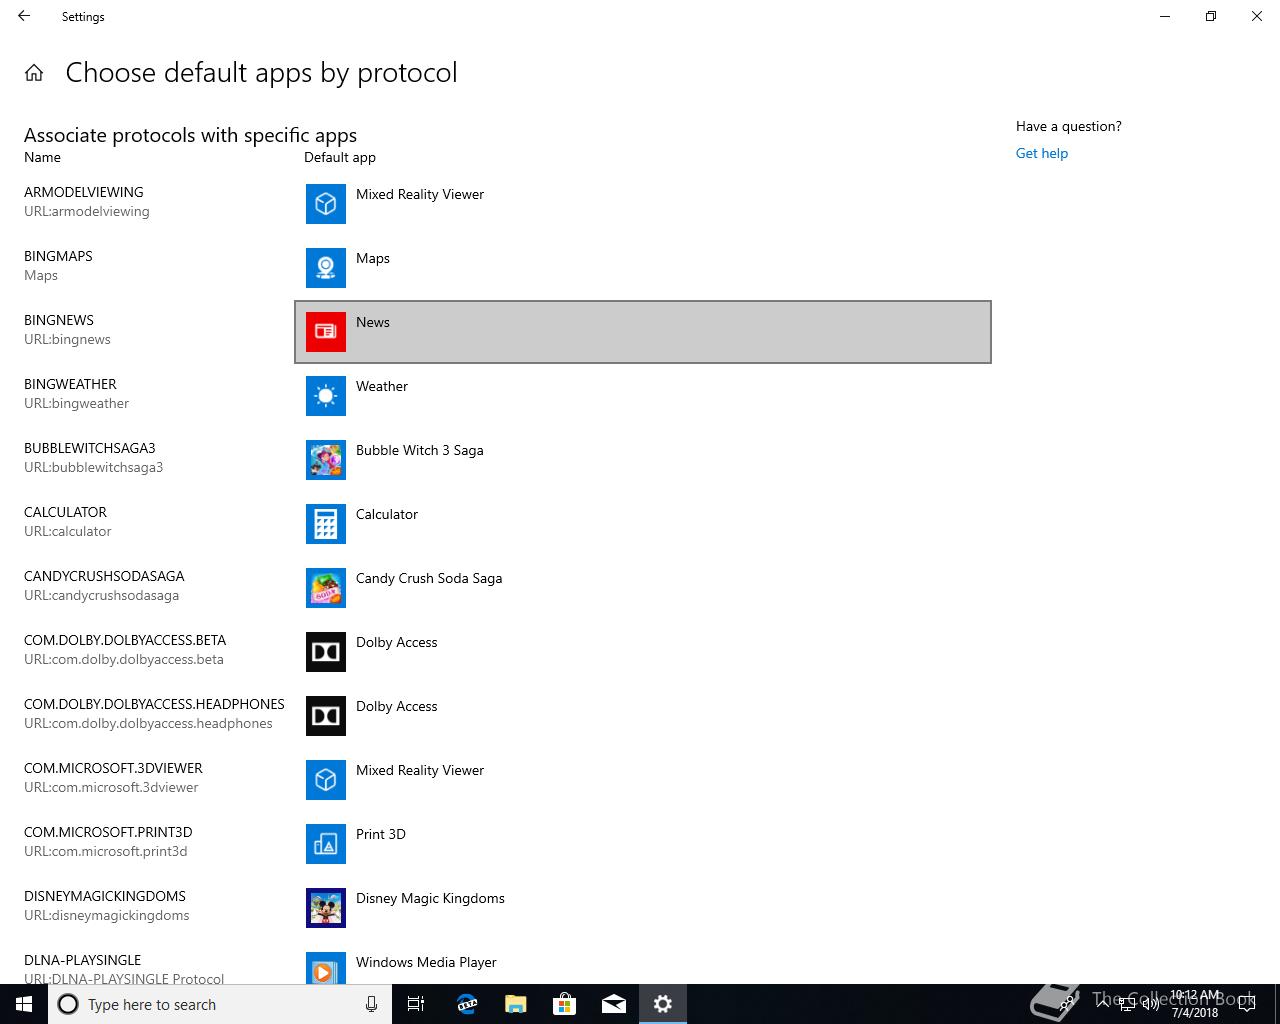Screen dimensions: 1280x1024
Task: Click the Bubble Witch 3 Saga icon
Action: point(326,460)
